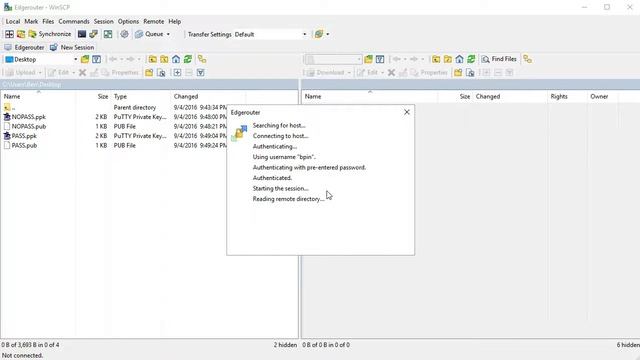The width and height of the screenshot is (640, 360).
Task: Click local Invert Selection icon
Action: click(200, 73)
